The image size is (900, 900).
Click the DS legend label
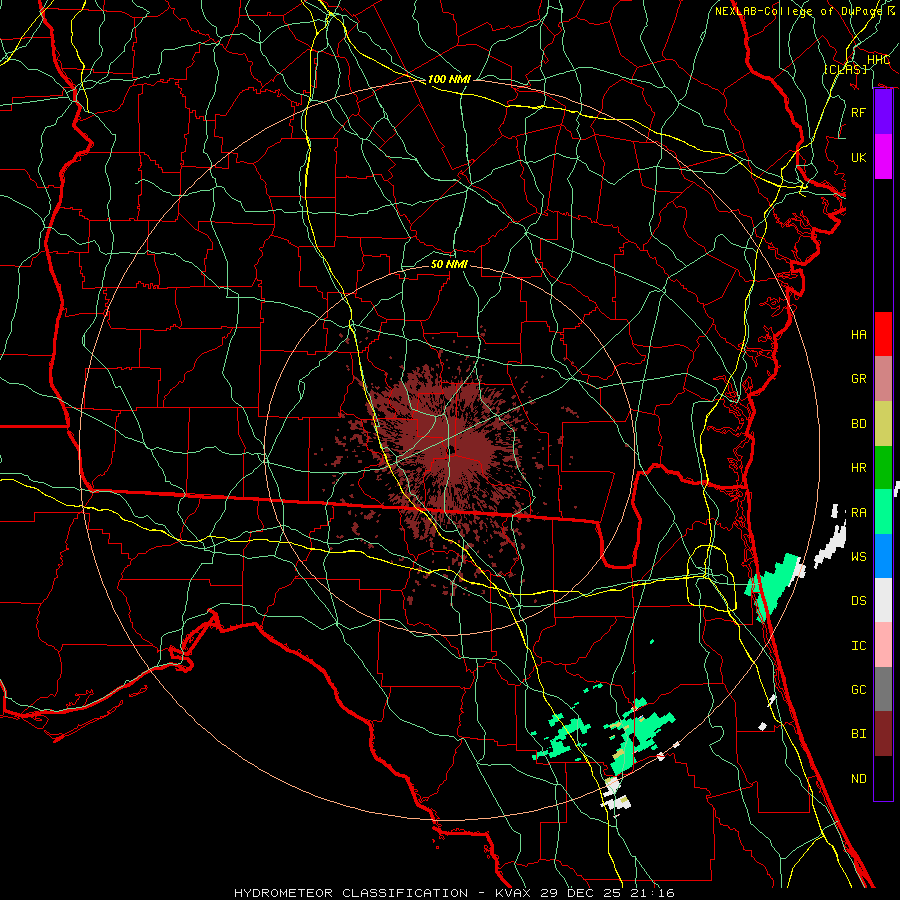point(859,601)
